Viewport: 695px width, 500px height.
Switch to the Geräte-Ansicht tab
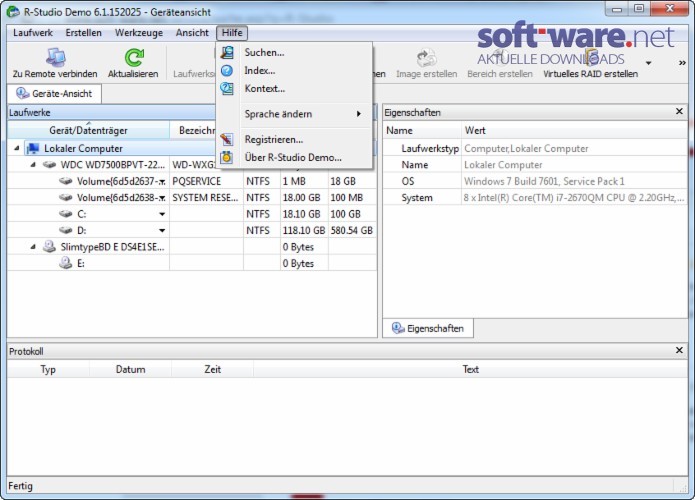click(x=55, y=94)
